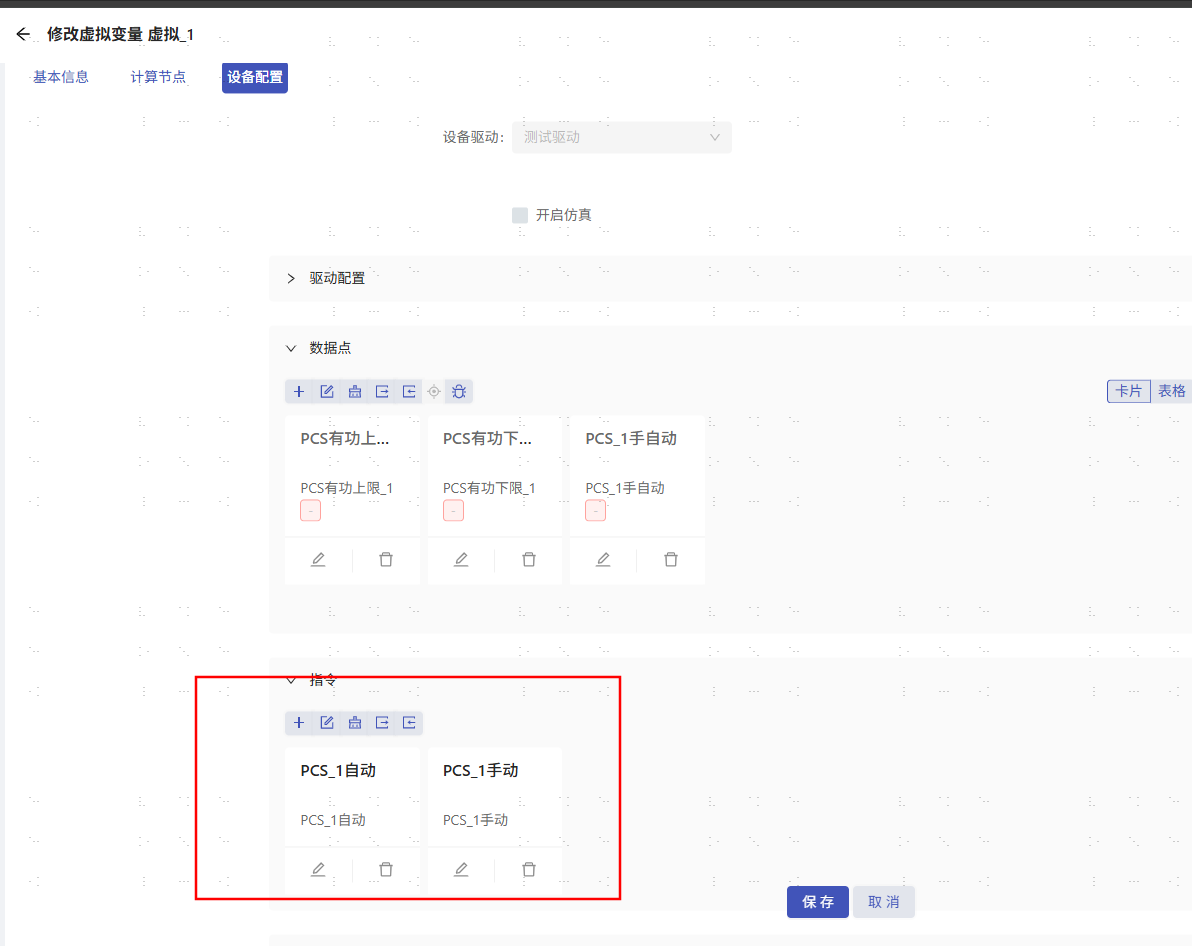Click the clear broom icon in 数据点 toolbar
Image resolution: width=1192 pixels, height=946 pixels.
[x=354, y=391]
